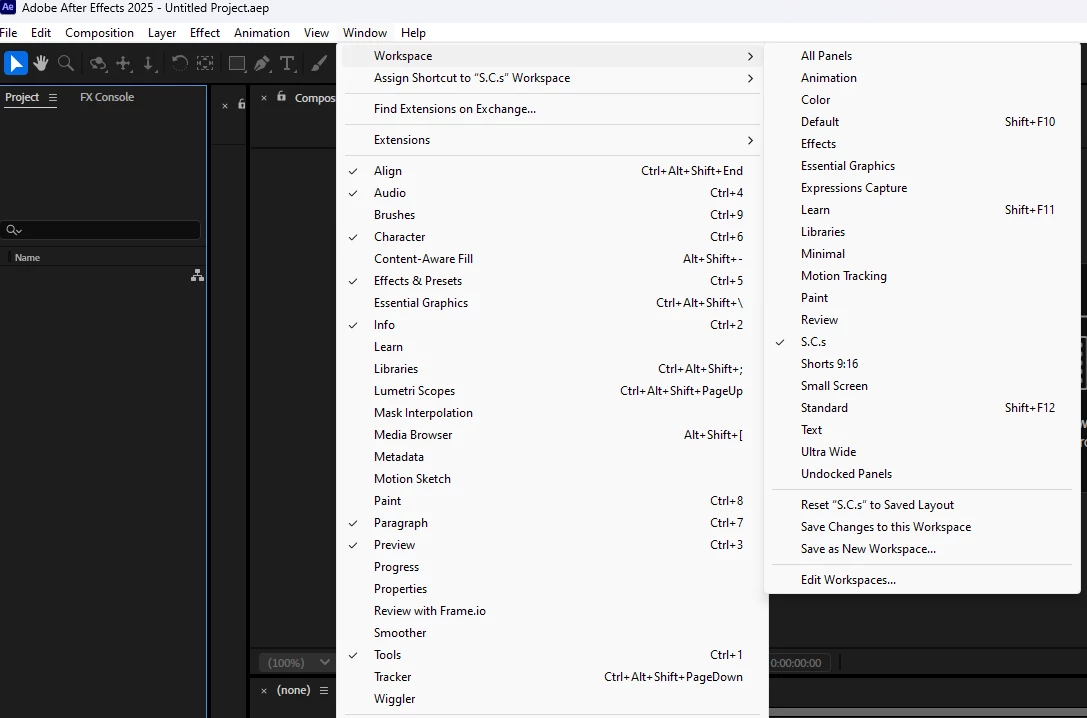The image size is (1087, 718).
Task: Click Save Changes to this Workspace
Action: tap(922, 527)
